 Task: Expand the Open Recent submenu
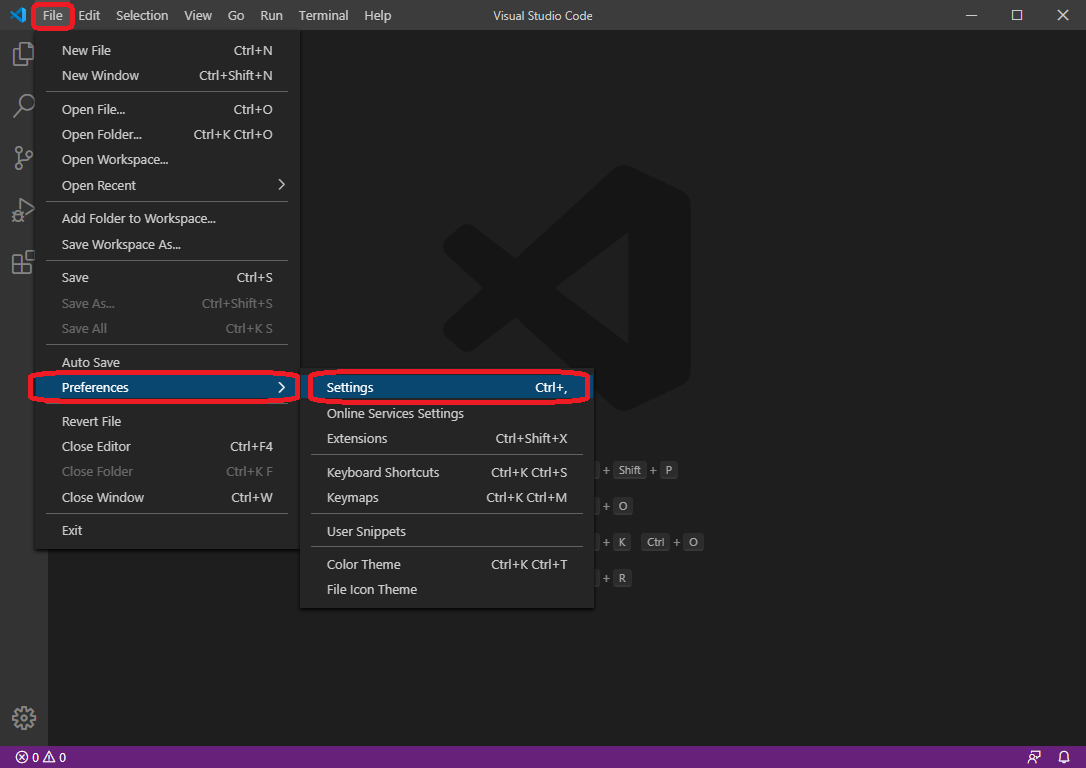(167, 185)
